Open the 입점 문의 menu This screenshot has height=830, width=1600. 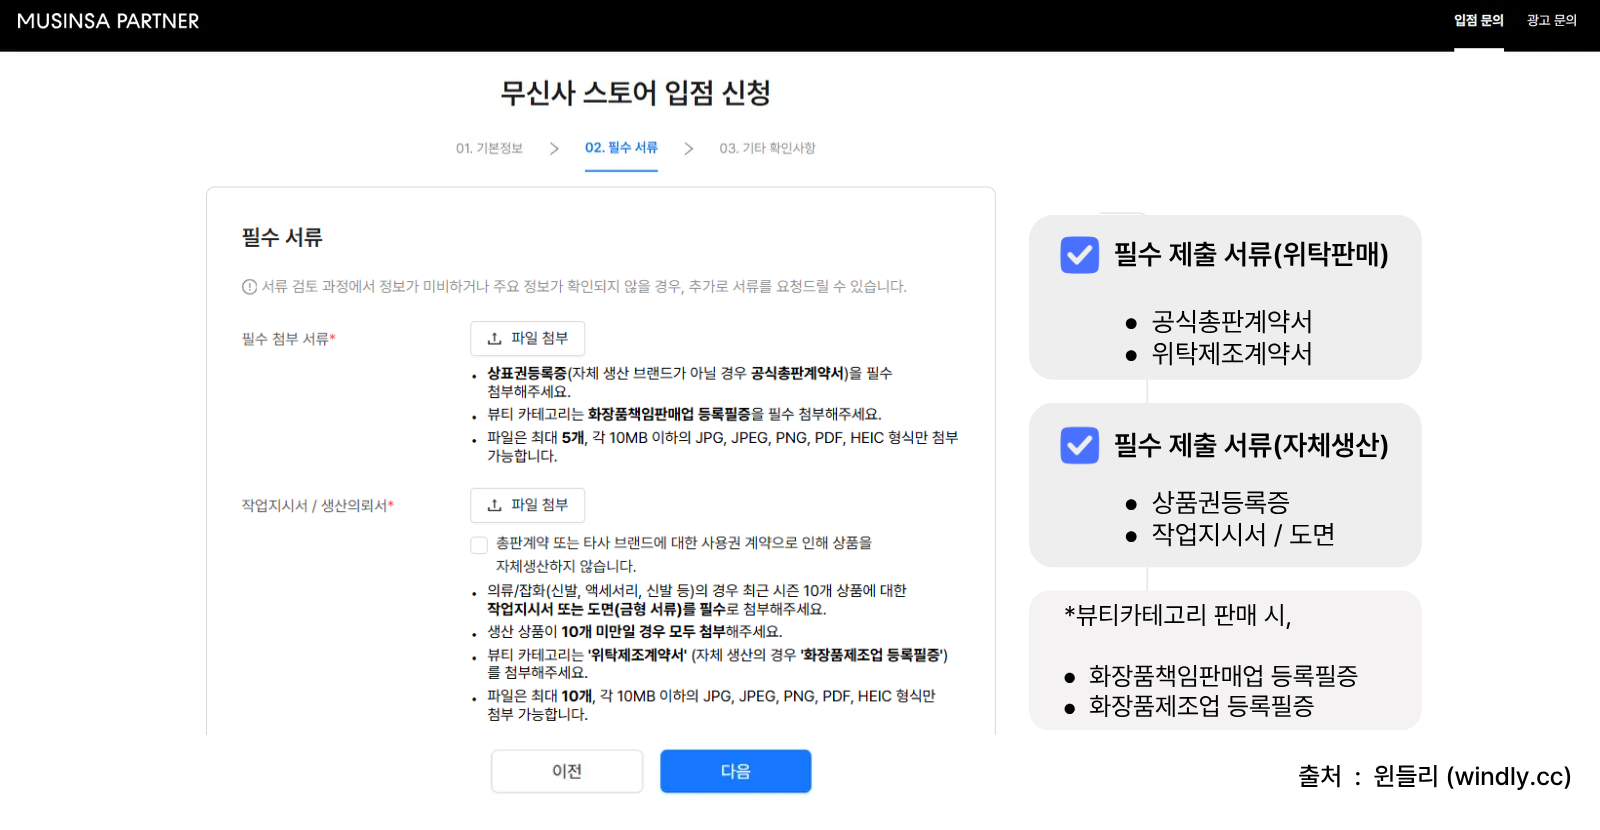(1478, 21)
